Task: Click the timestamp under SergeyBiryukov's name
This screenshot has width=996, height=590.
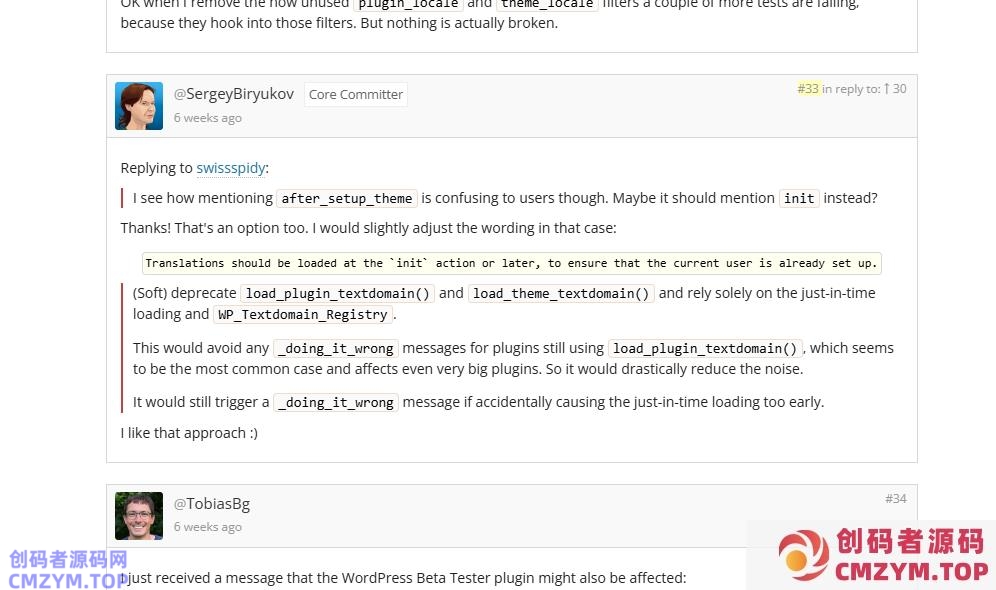Action: pos(208,118)
